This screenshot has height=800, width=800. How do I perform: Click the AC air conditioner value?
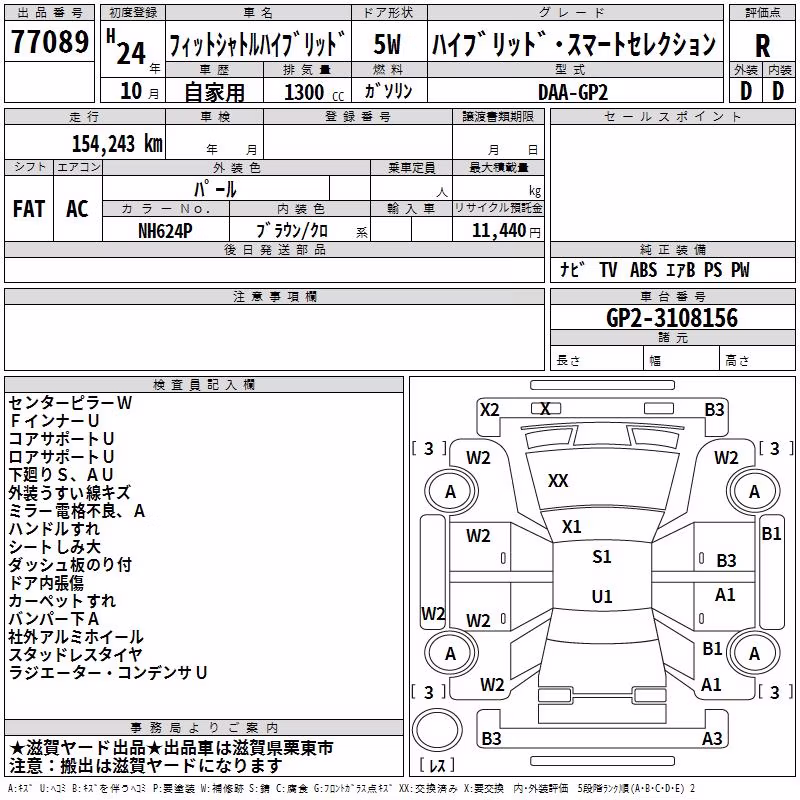[x=77, y=209]
